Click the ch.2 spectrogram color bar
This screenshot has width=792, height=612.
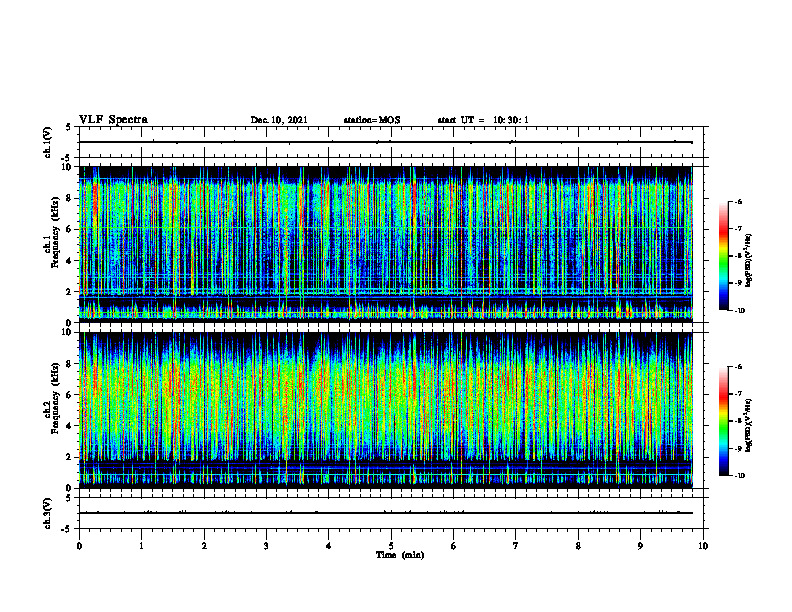point(723,421)
